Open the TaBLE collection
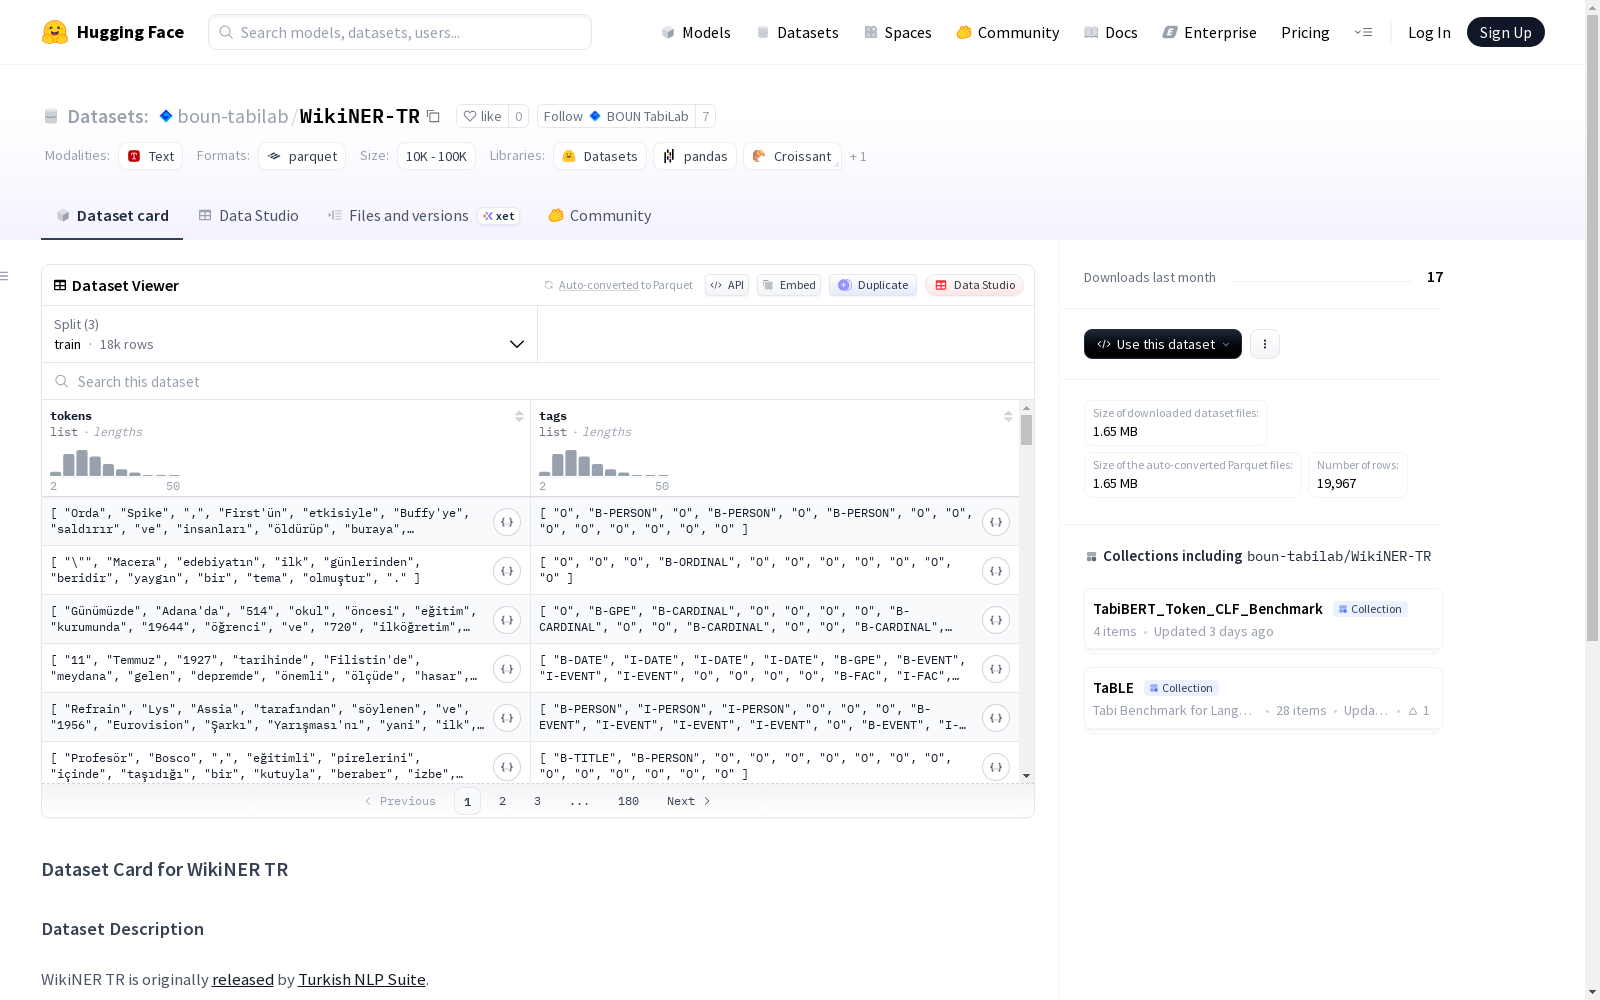 (x=1263, y=698)
